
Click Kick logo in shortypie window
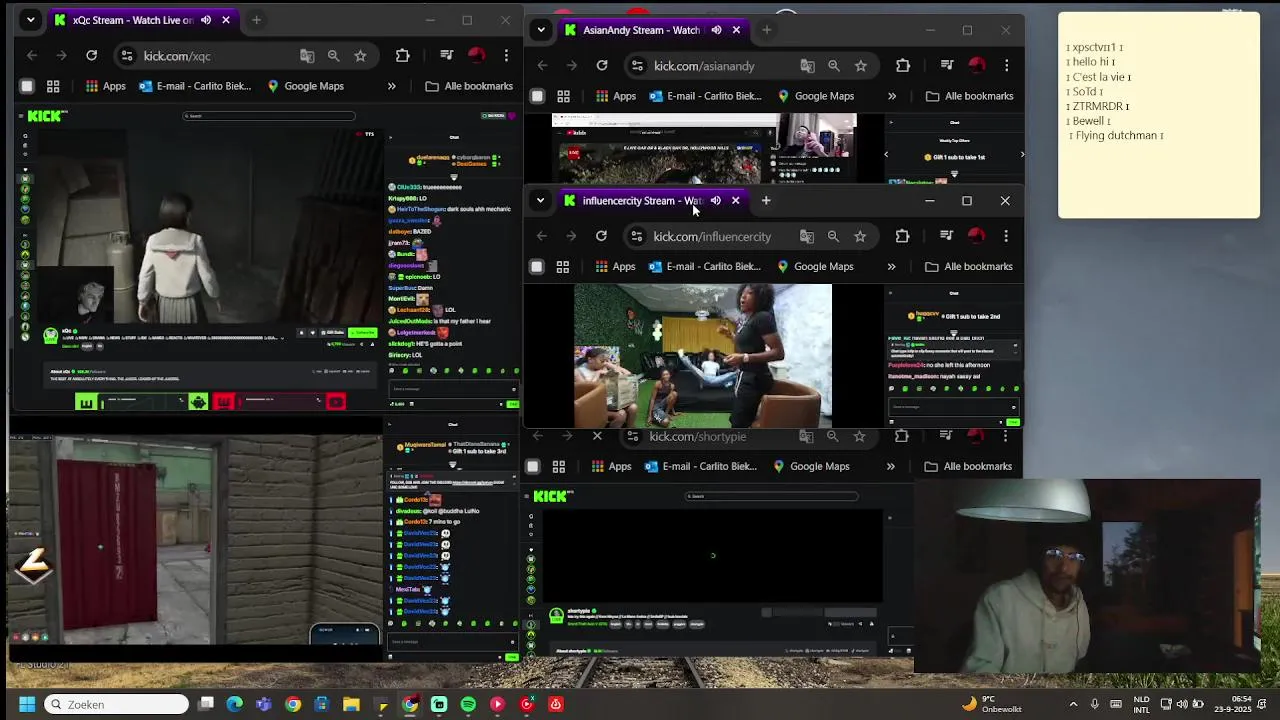(553, 496)
